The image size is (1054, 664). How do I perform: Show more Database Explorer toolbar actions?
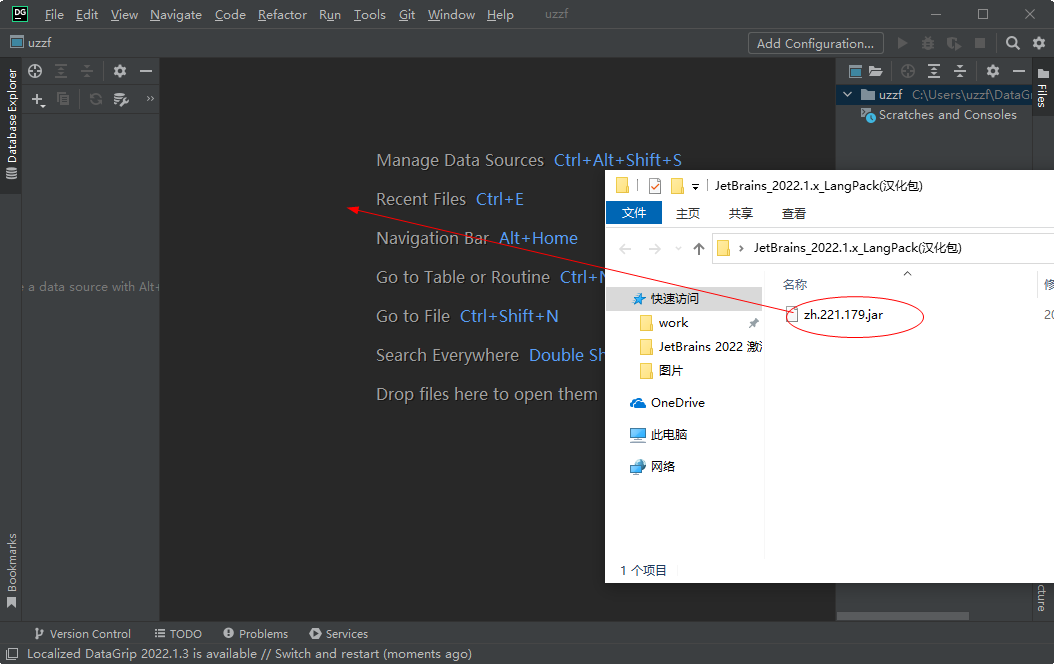coord(150,99)
